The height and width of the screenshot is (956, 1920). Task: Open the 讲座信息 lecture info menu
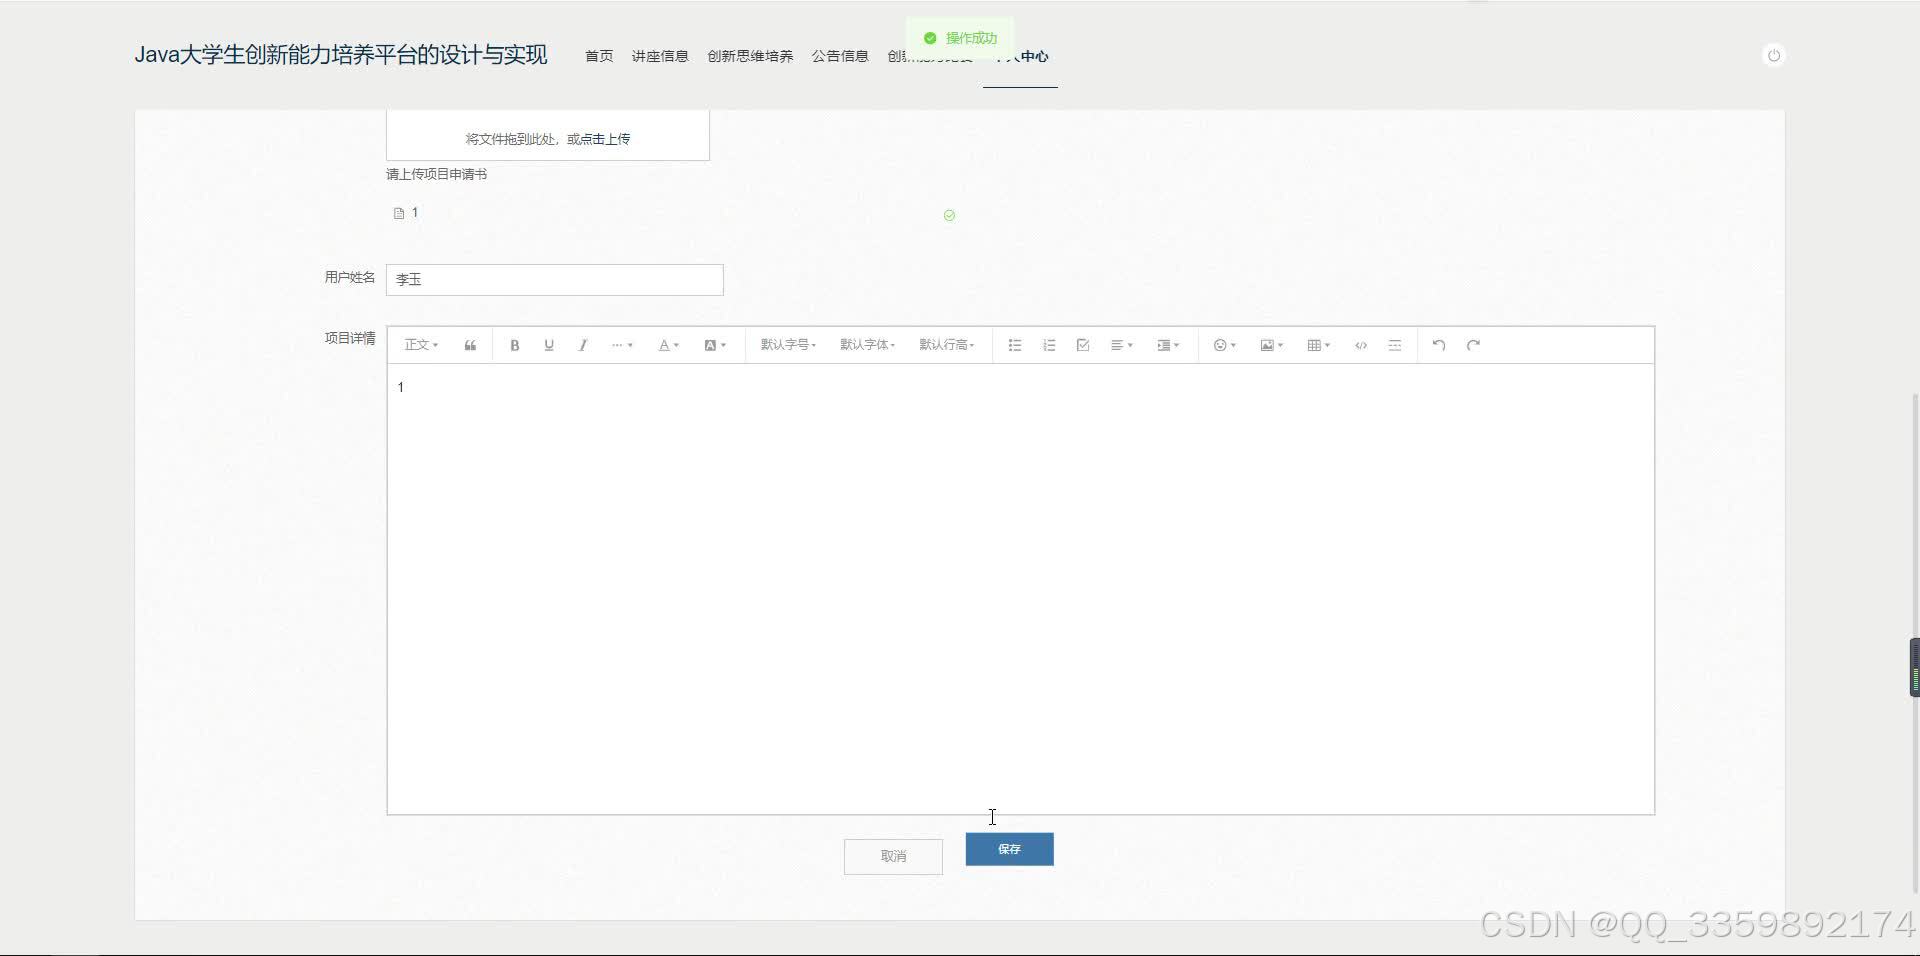[x=660, y=56]
